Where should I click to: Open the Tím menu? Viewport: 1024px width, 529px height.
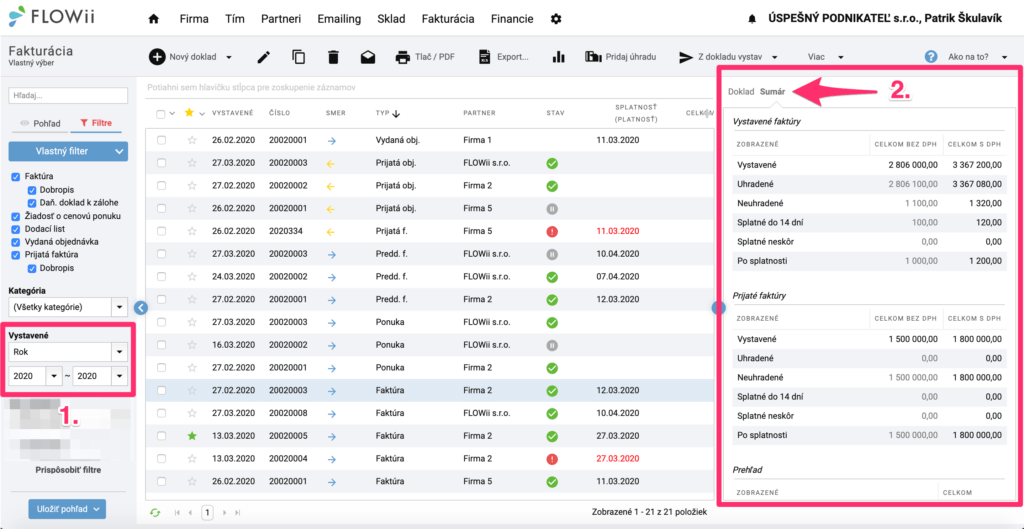pos(235,19)
